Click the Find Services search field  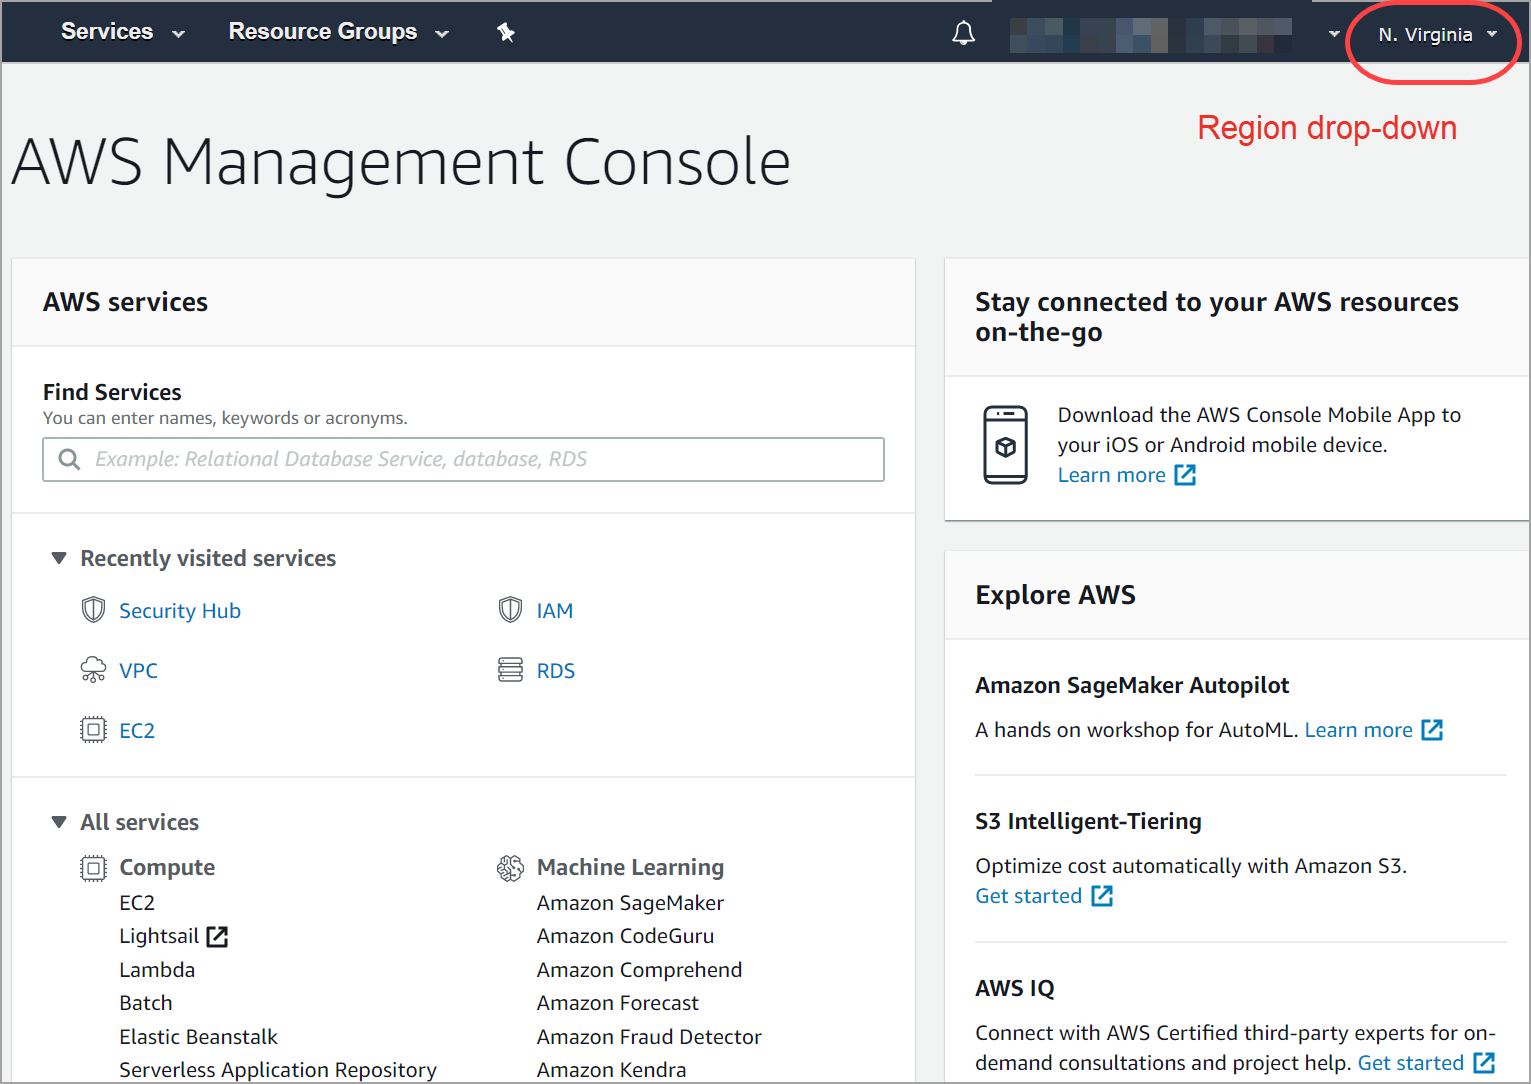(x=463, y=459)
